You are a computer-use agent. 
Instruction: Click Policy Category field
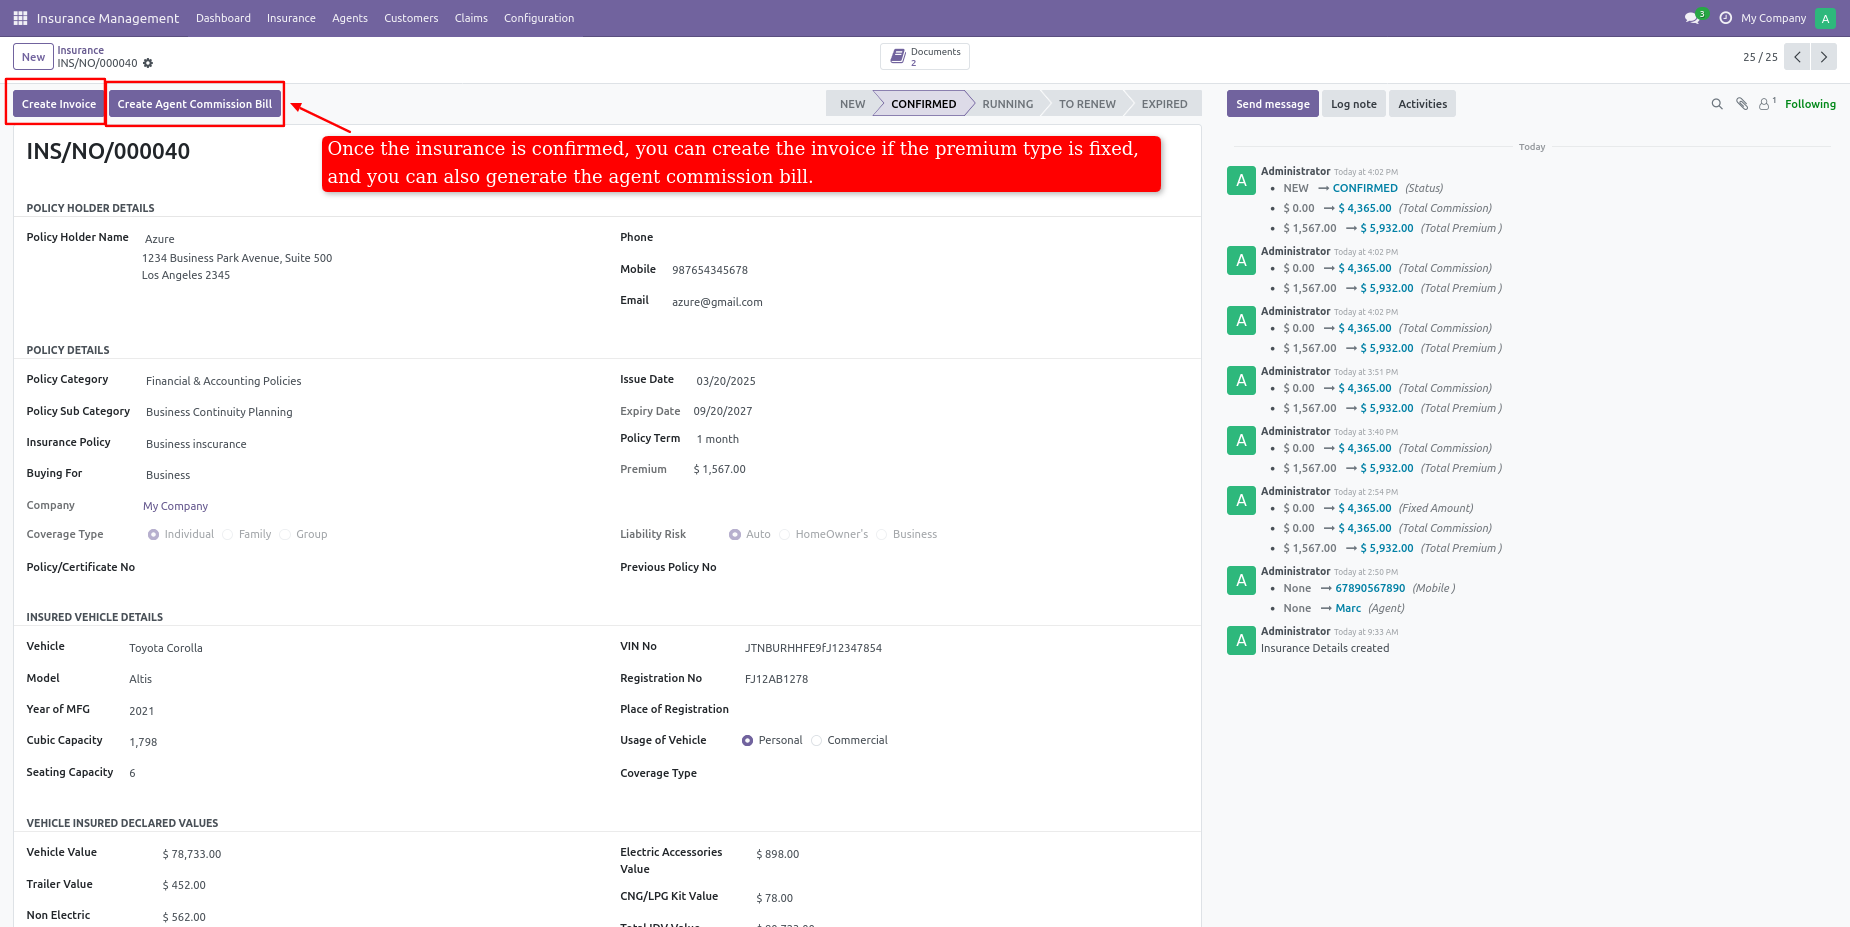223,381
